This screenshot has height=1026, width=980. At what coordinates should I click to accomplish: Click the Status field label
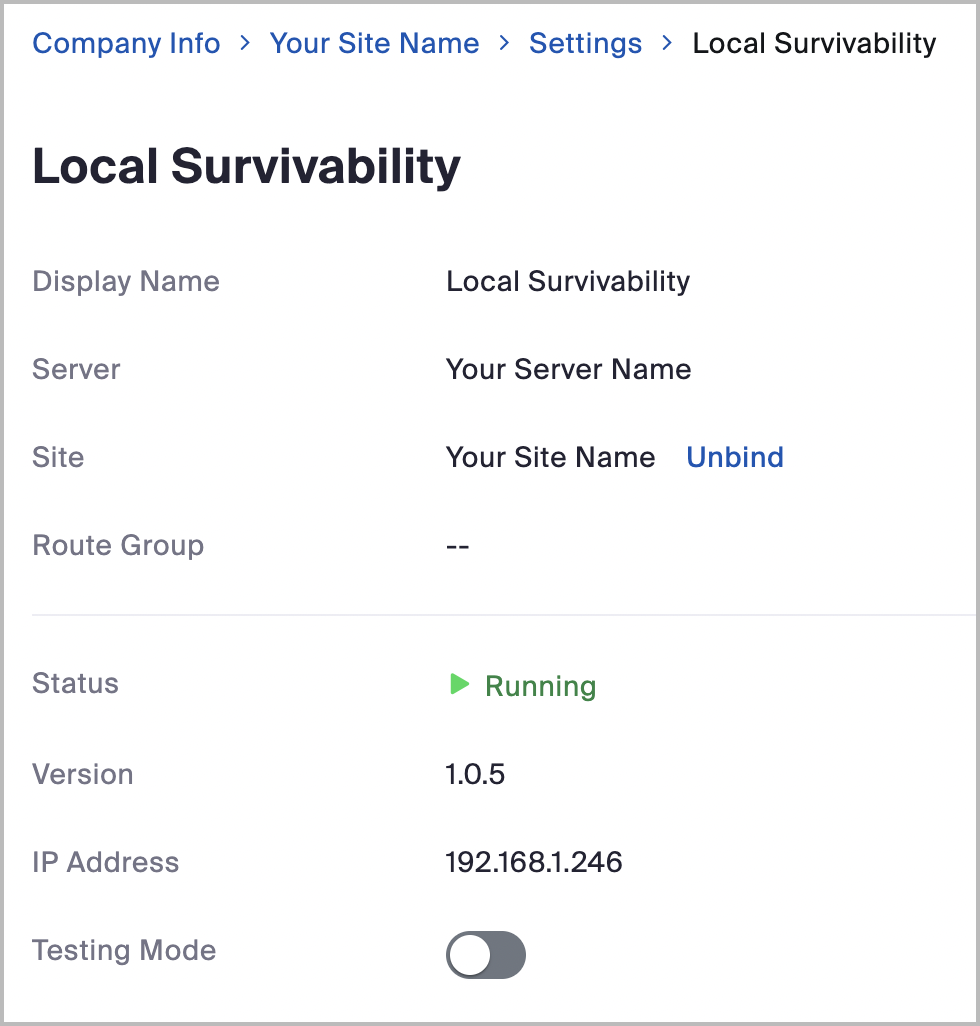[x=75, y=684]
